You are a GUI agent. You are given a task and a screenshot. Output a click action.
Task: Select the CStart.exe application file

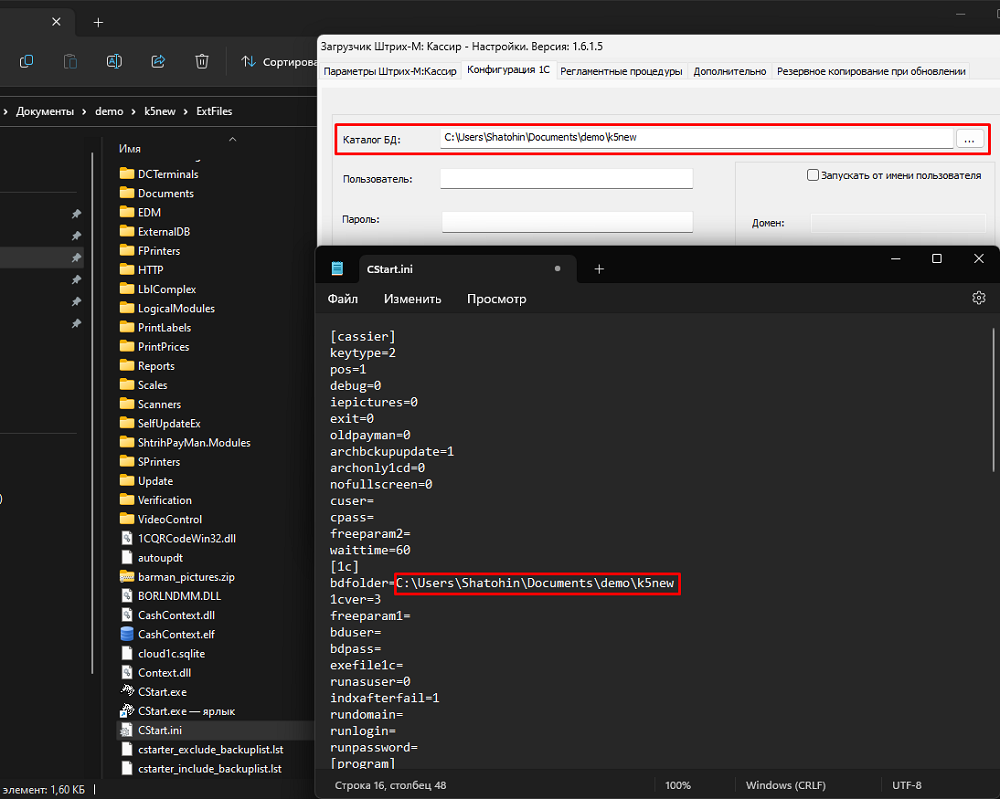click(153, 691)
